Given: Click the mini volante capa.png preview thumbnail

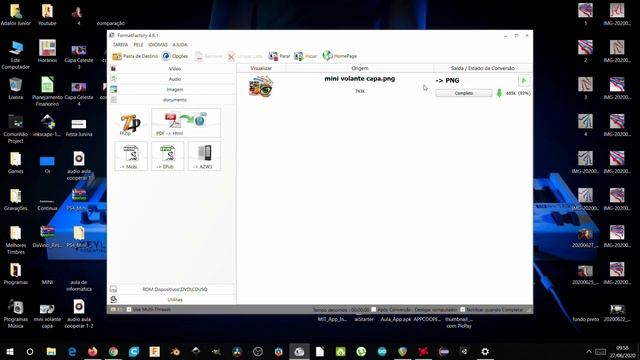Looking at the screenshot, I should (x=261, y=87).
